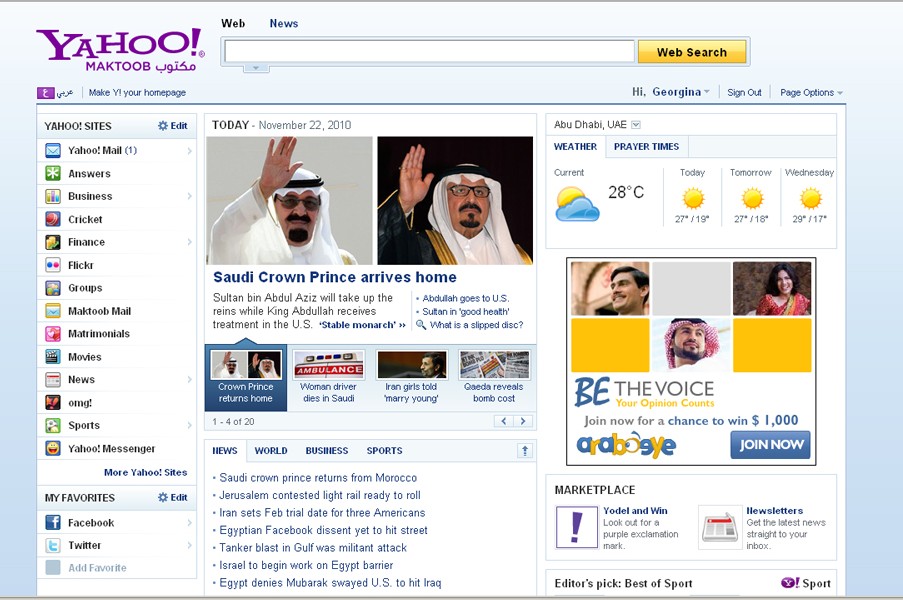
Task: Click the Answers icon
Action: pyautogui.click(x=53, y=173)
